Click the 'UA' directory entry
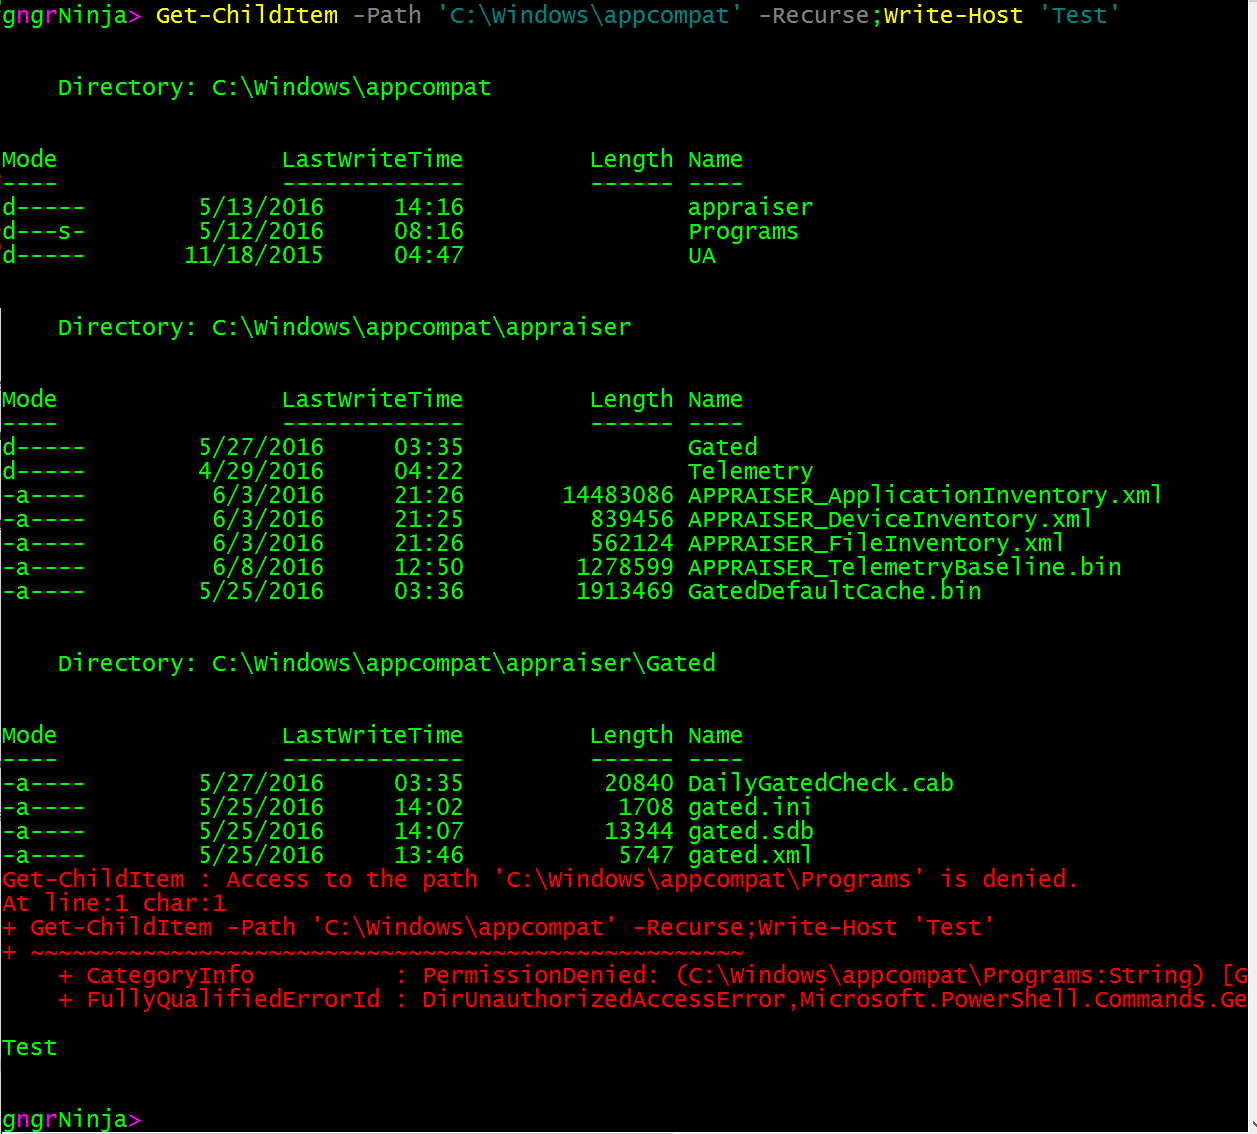The height and width of the screenshot is (1134, 1257). coord(702,255)
